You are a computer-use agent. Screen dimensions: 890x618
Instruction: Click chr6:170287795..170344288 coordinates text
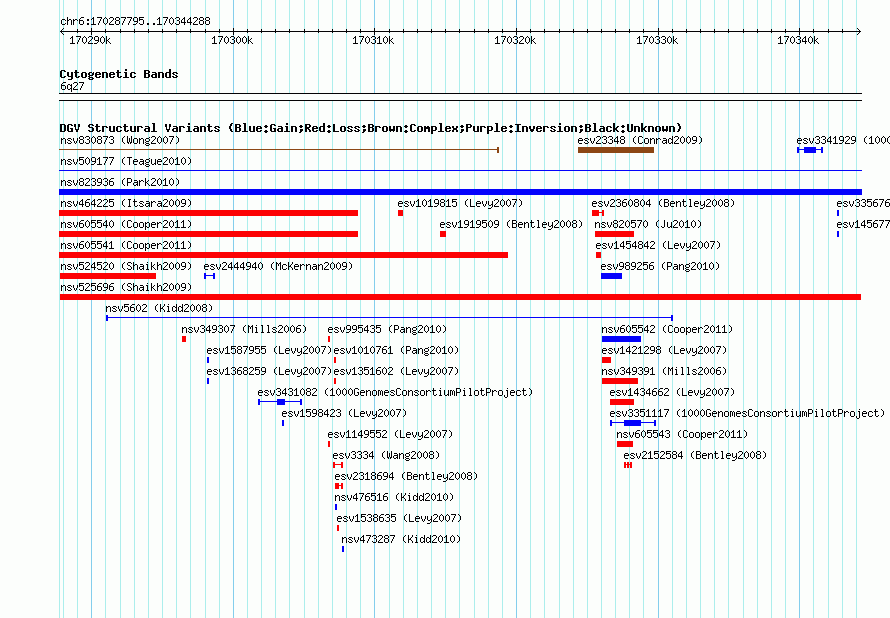pyautogui.click(x=135, y=21)
